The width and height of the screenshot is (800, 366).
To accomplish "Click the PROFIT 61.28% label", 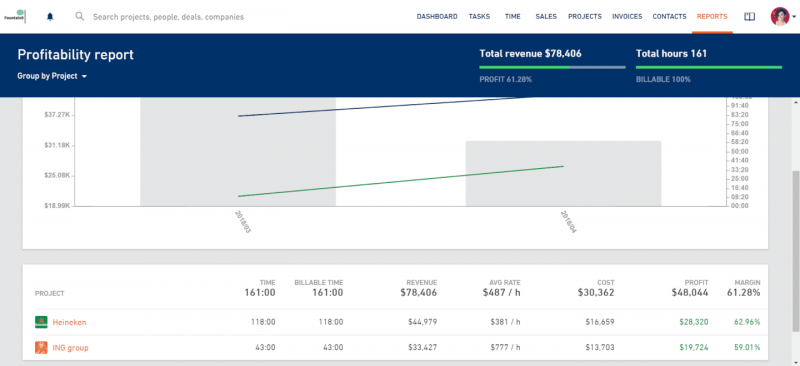I will (506, 80).
